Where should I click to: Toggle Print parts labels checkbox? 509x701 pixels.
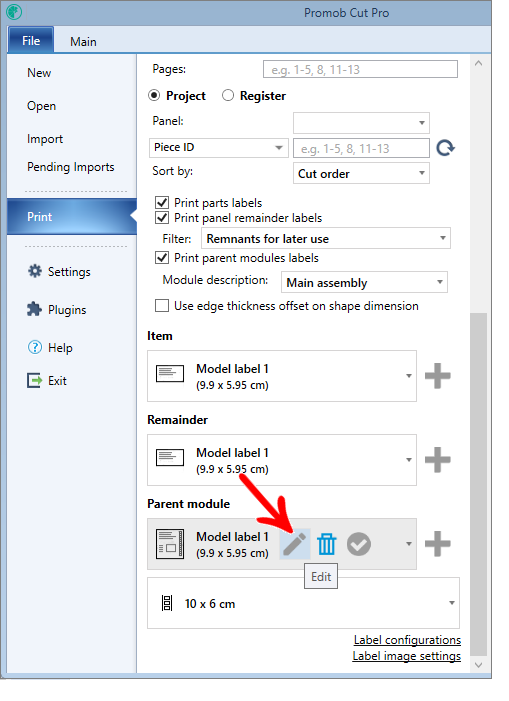(x=162, y=203)
